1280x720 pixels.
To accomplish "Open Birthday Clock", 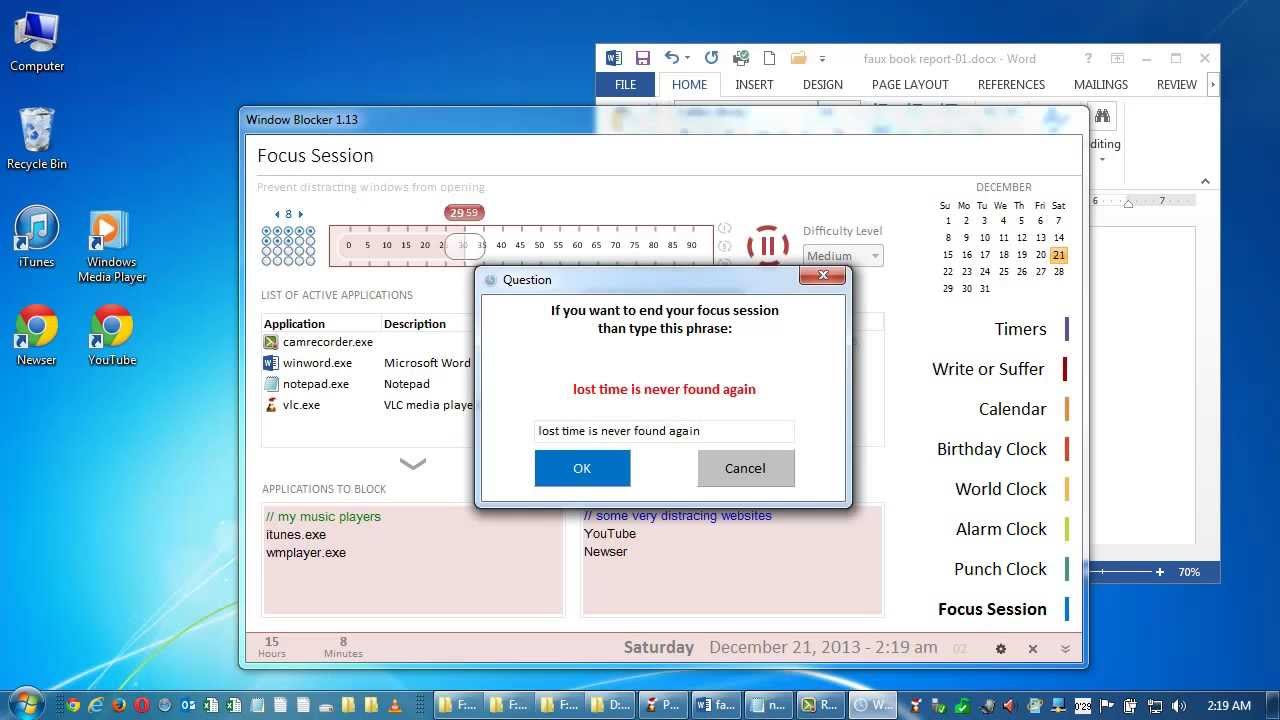I will [x=991, y=449].
